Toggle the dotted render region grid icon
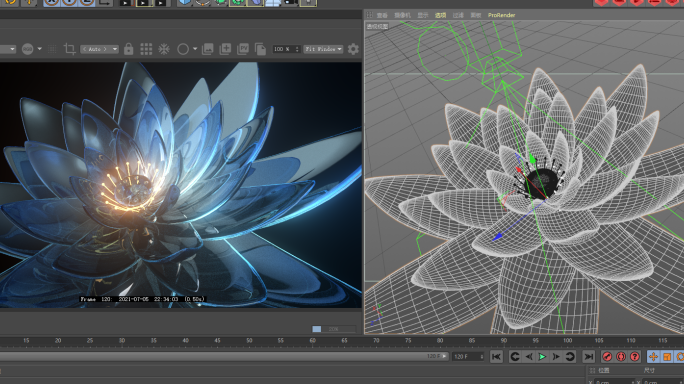 click(52, 49)
